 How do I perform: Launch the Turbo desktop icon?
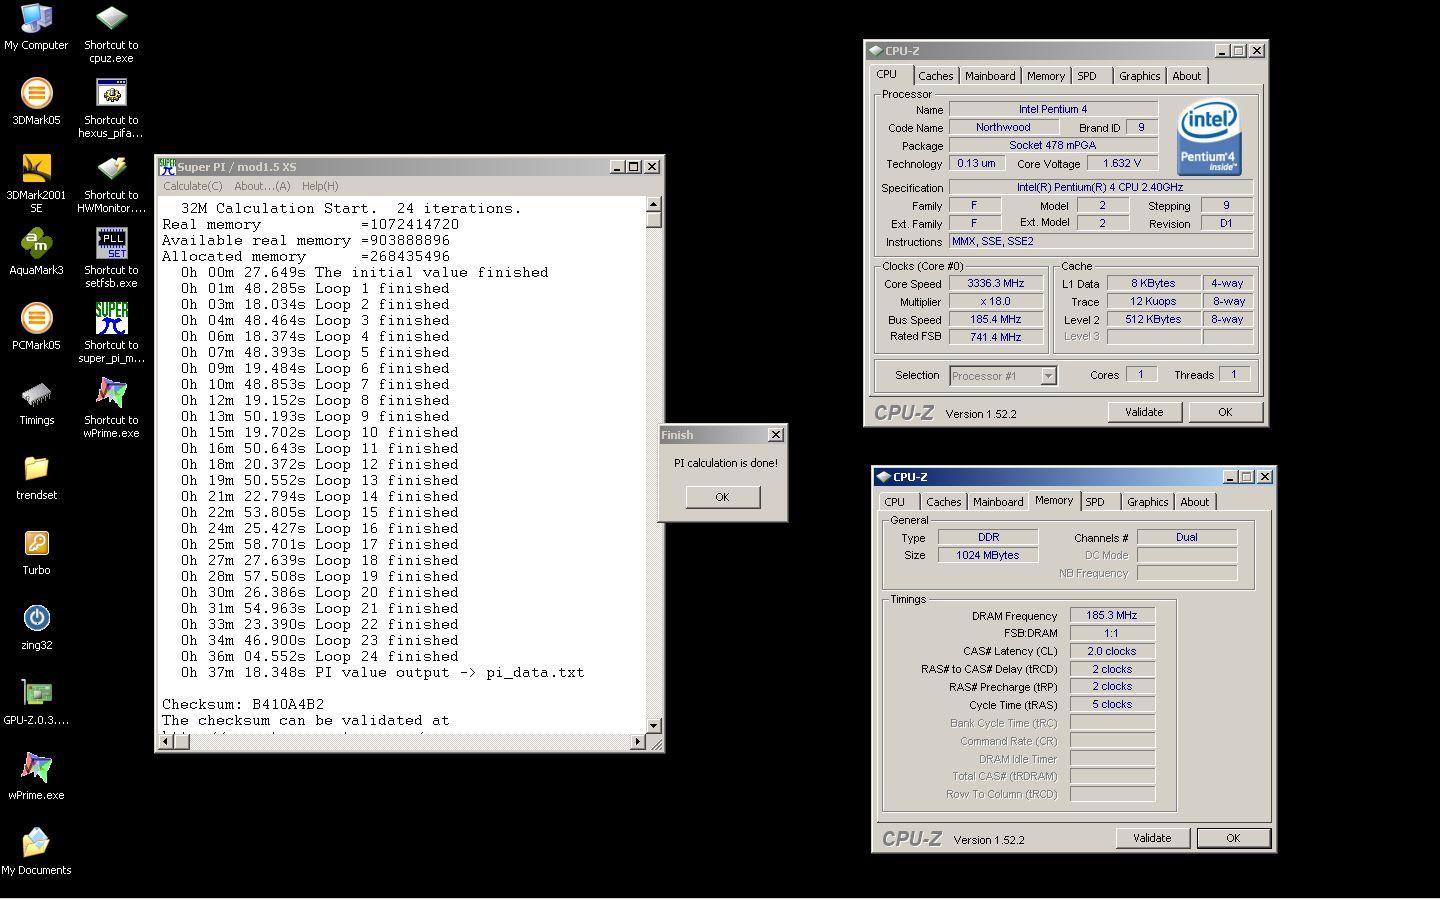click(36, 543)
